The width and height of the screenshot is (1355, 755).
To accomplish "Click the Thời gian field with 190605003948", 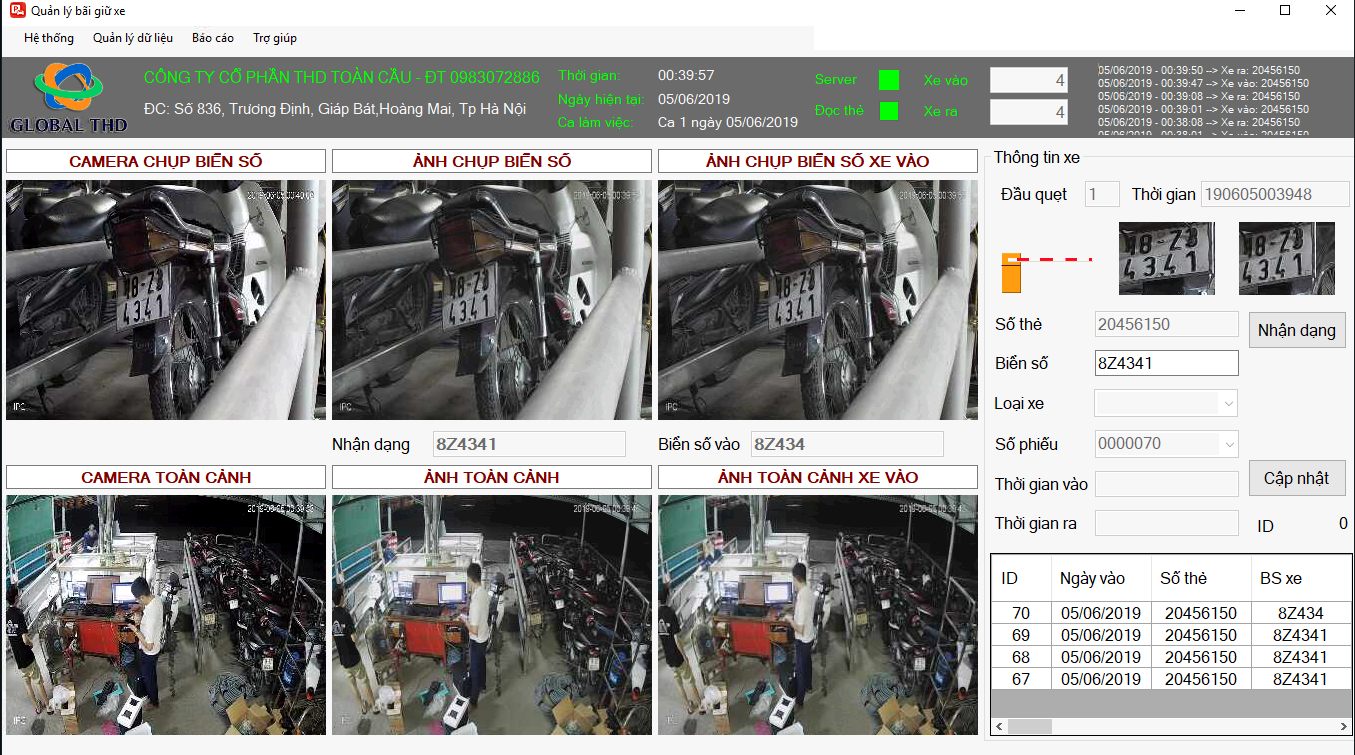I will (x=1275, y=194).
